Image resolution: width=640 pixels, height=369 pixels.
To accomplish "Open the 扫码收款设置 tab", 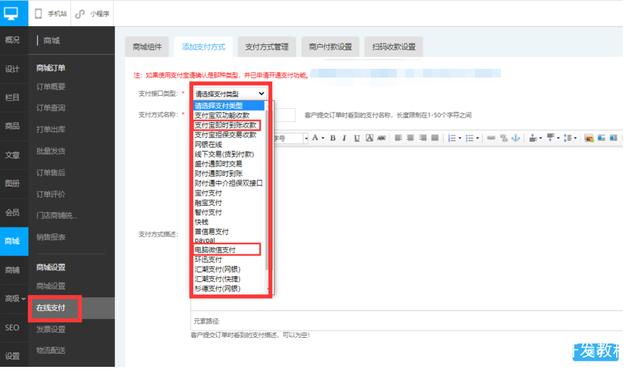I will coord(394,47).
